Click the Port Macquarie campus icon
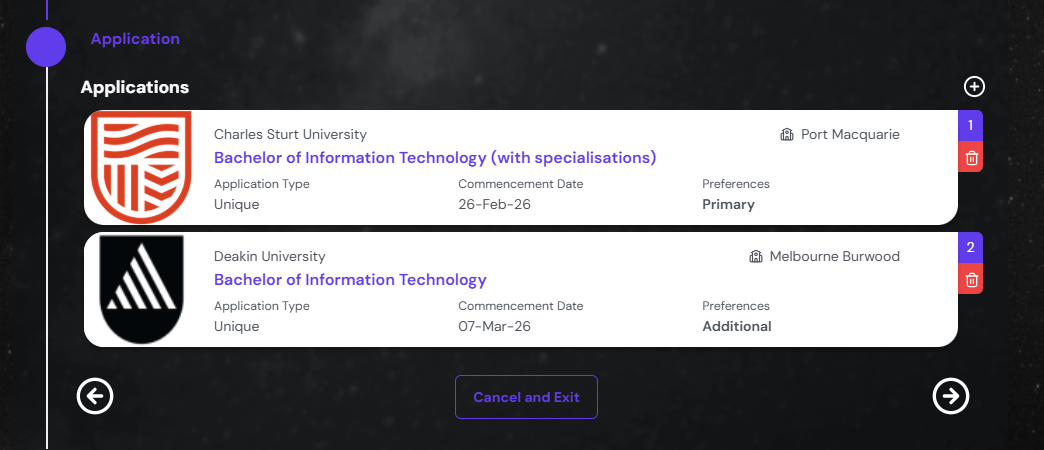The height and width of the screenshot is (450, 1044). [787, 134]
